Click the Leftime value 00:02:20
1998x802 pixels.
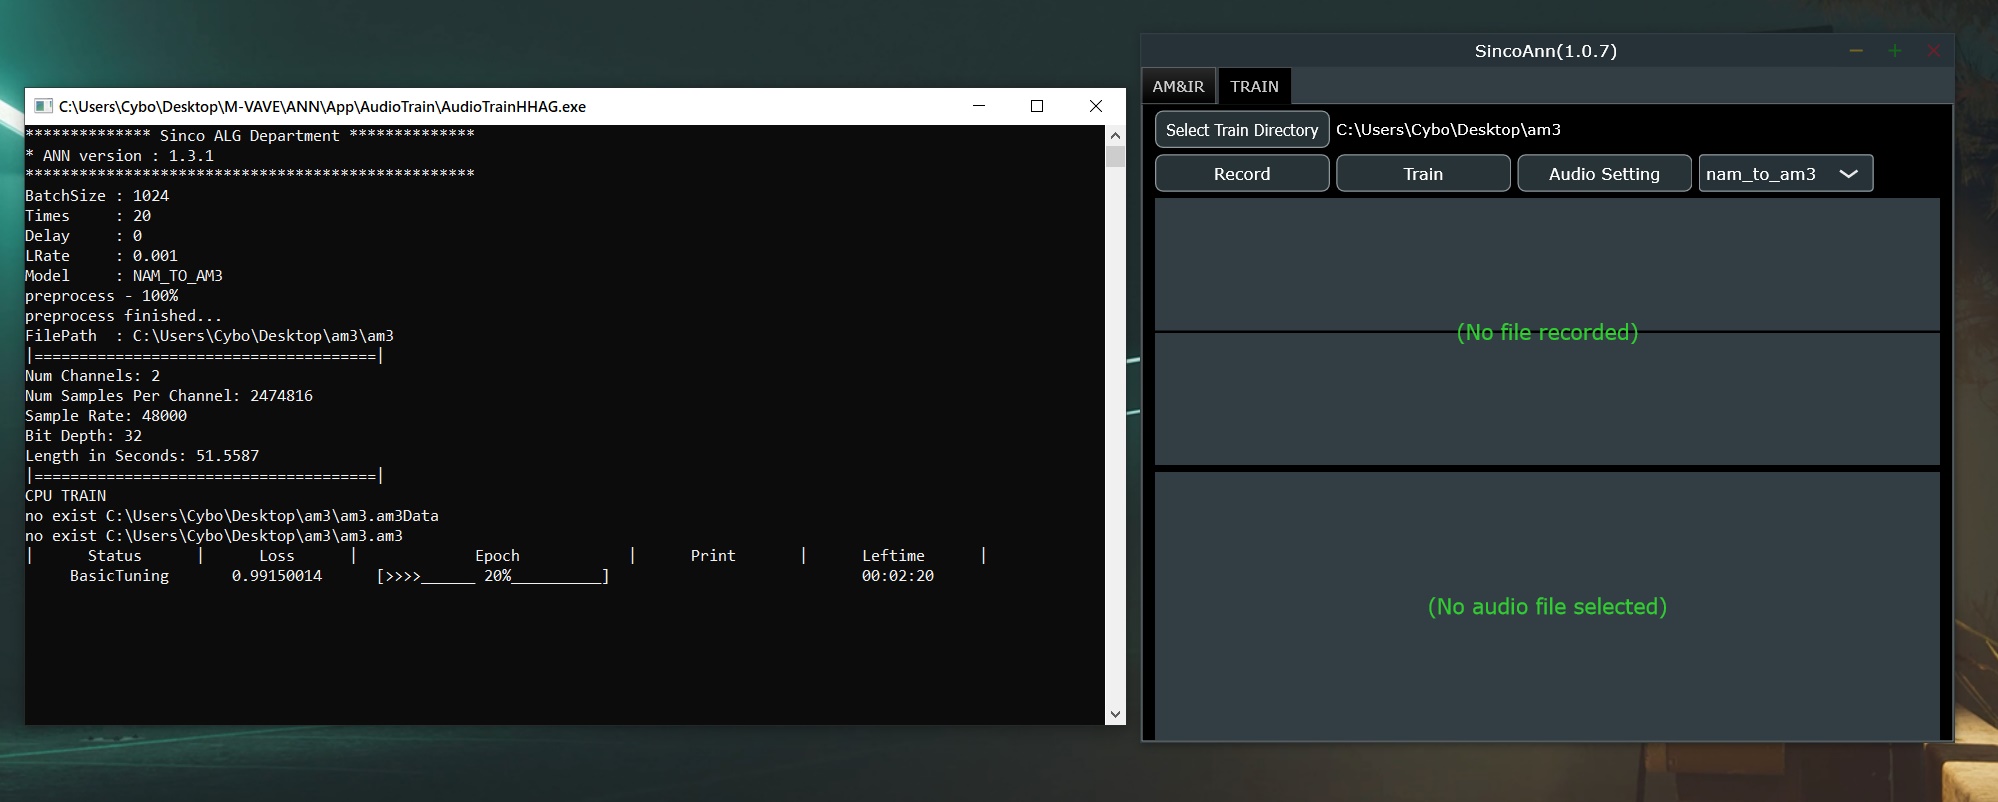[x=898, y=576]
